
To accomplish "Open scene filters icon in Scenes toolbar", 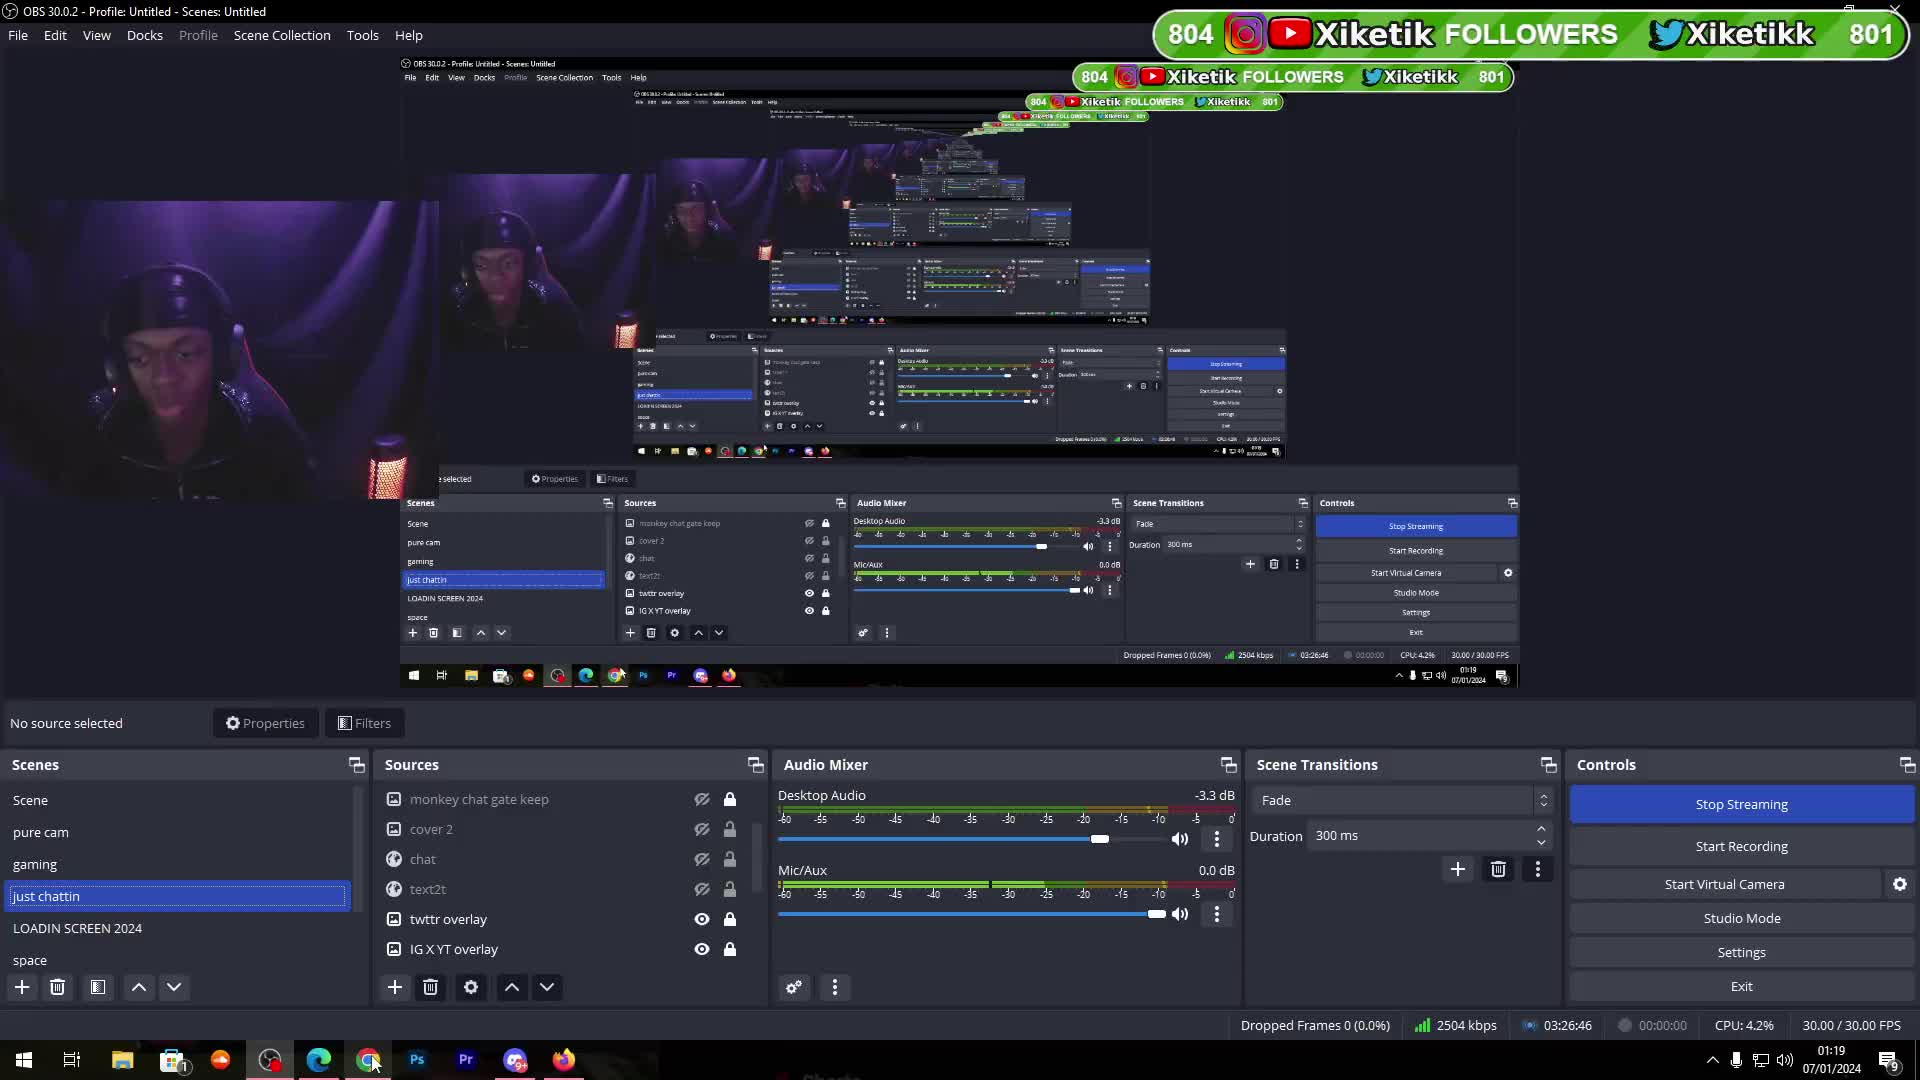I will [x=98, y=987].
